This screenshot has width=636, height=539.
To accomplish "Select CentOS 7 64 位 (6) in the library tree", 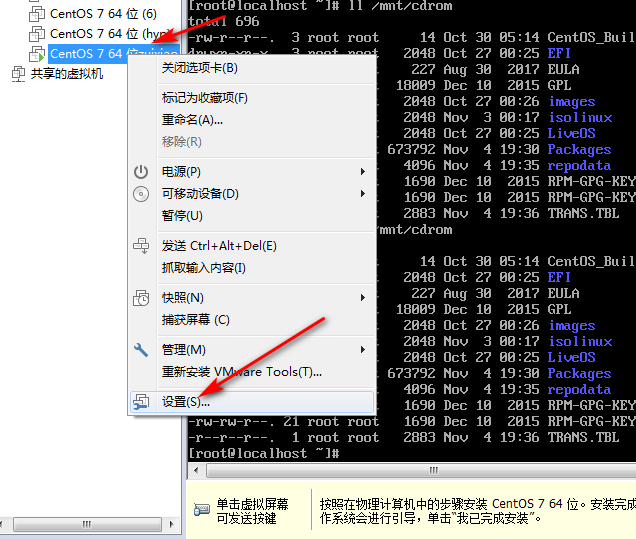I will coord(103,14).
